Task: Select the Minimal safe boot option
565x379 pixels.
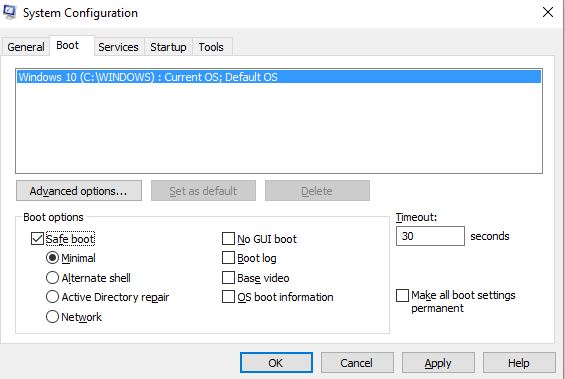Action: (x=52, y=258)
